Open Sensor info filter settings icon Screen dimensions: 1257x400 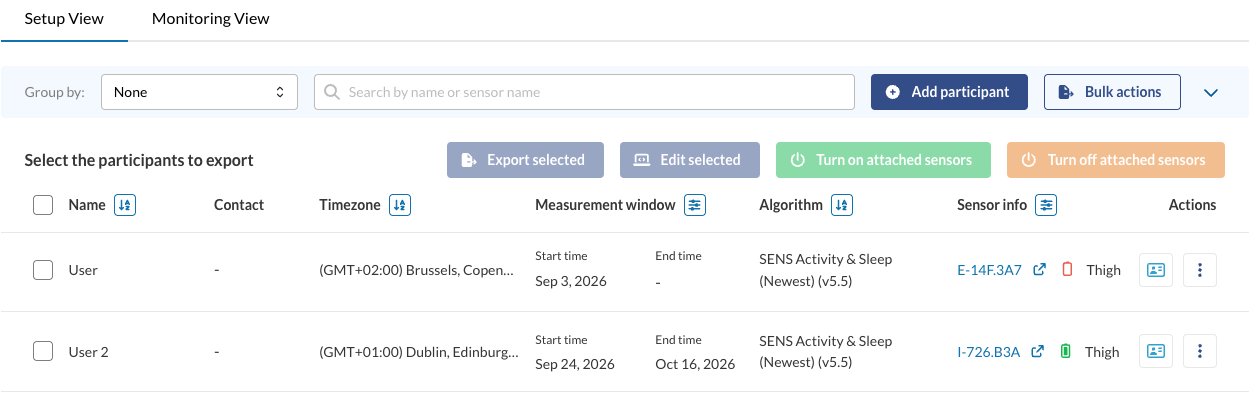(x=1046, y=205)
